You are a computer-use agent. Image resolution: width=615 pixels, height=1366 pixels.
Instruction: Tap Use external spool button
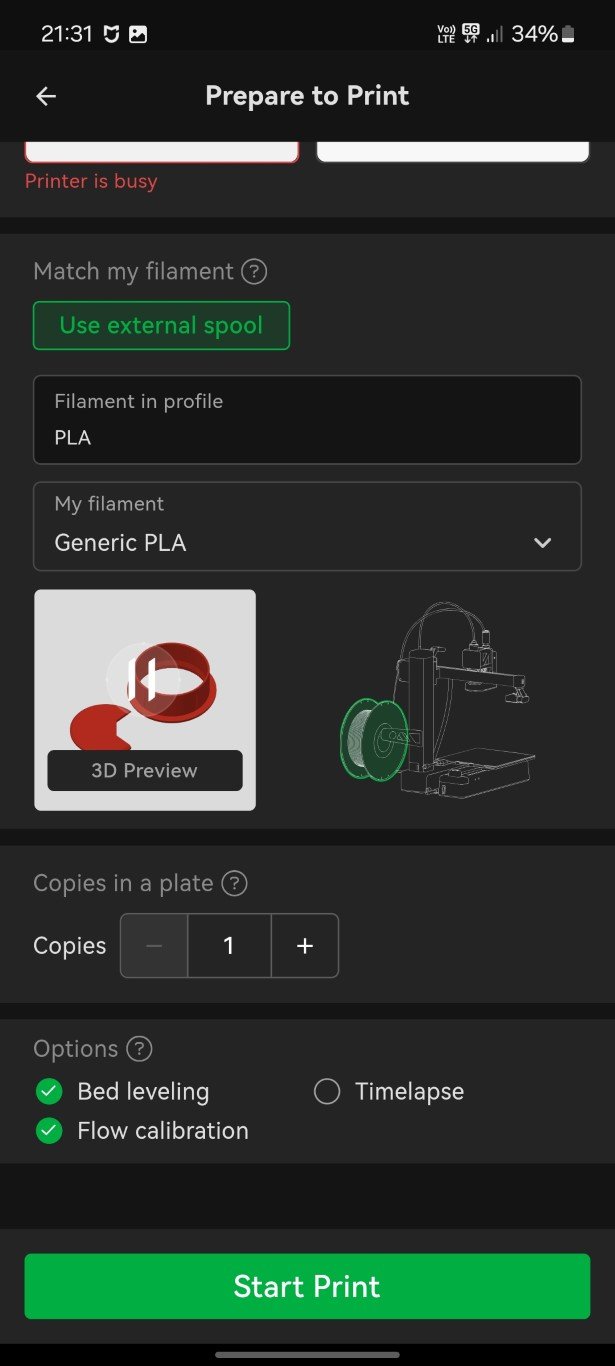161,326
